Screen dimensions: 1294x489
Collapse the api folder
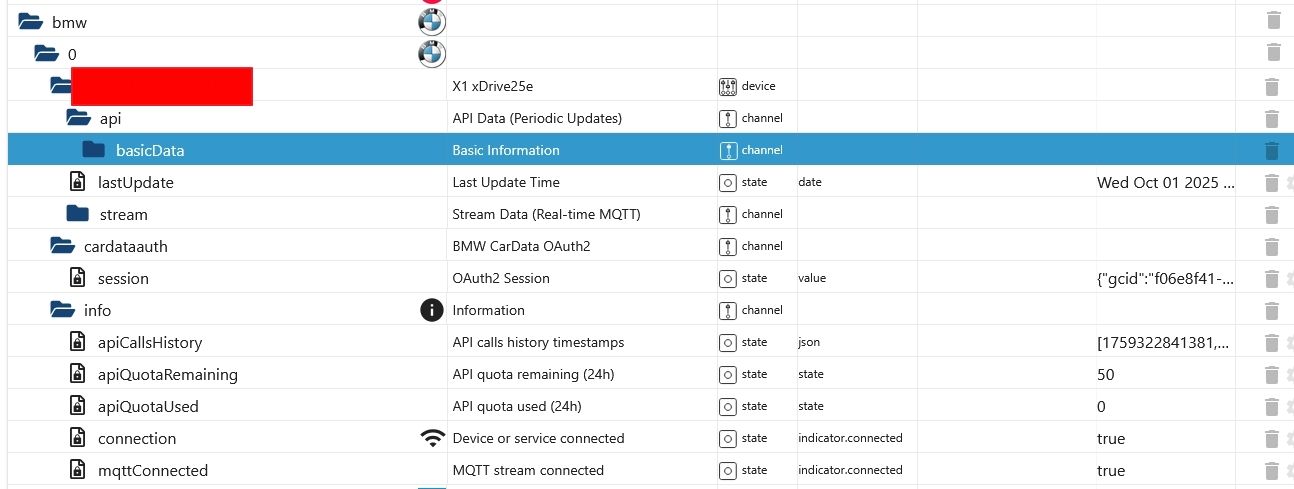(x=78, y=118)
